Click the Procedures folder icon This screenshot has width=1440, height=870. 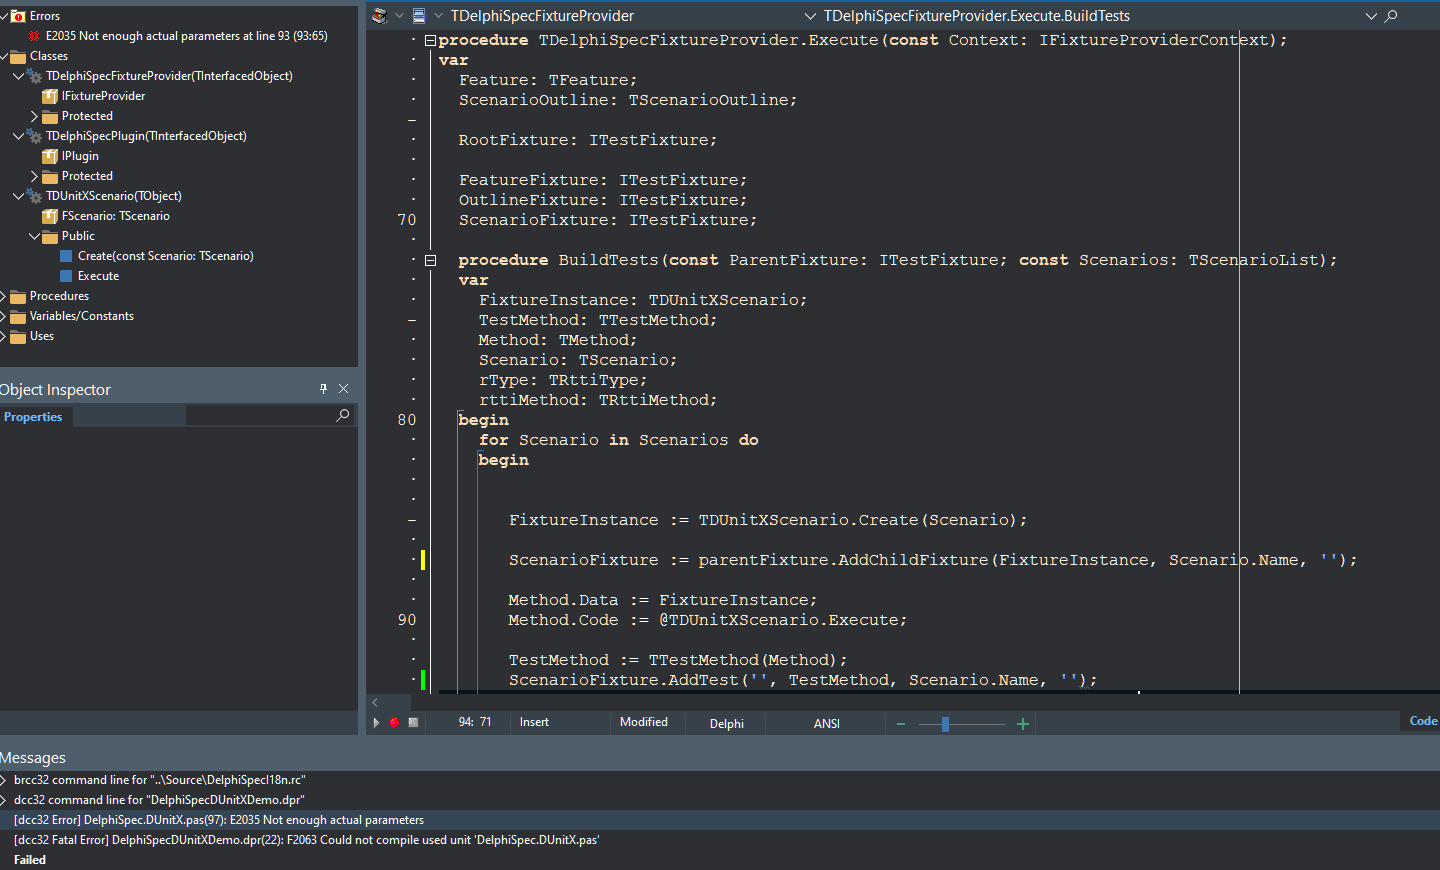coord(18,296)
